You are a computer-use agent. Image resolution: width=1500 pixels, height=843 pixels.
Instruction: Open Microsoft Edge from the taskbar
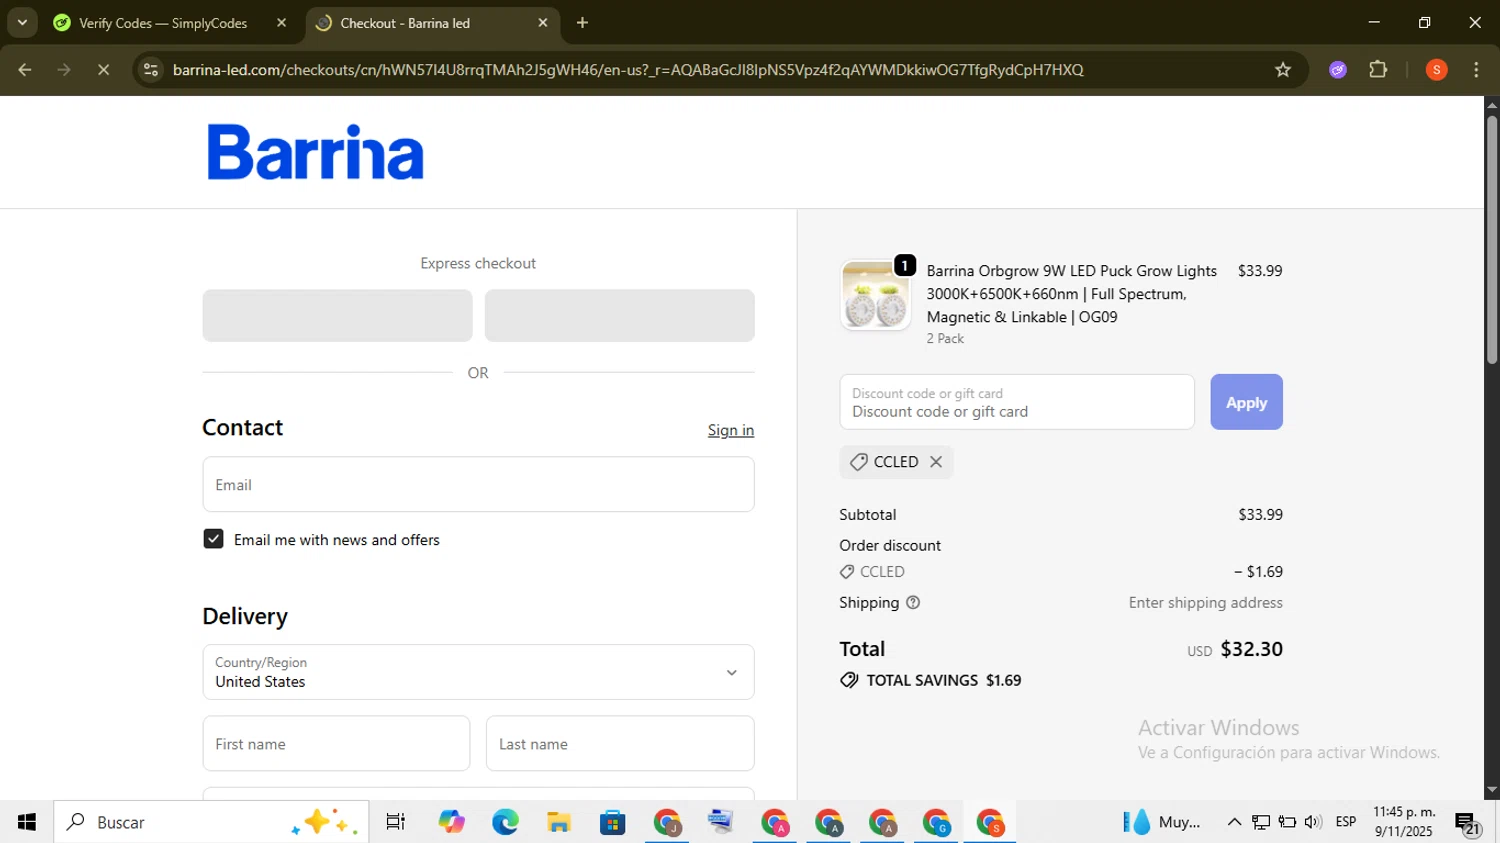[505, 822]
